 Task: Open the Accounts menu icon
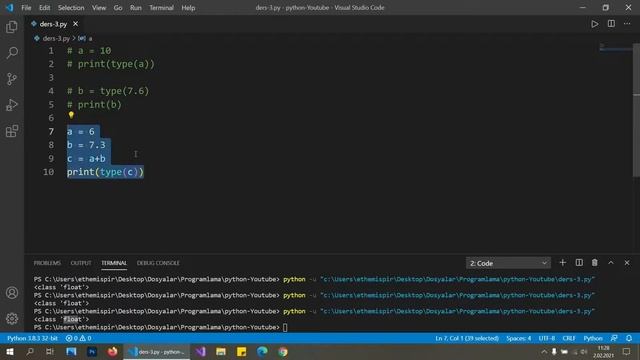tap(12, 293)
